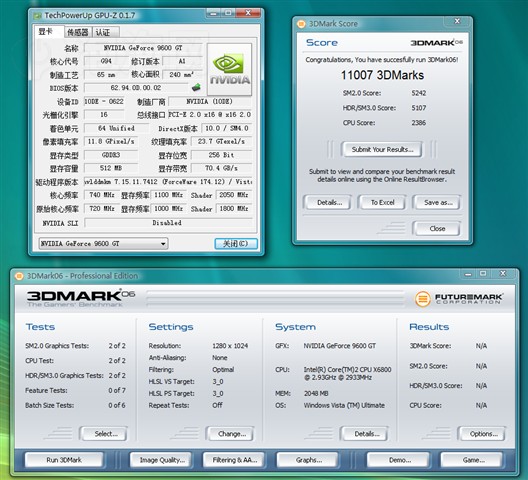Close the 3DMark Score window with title X
This screenshot has height=480, width=528.
pyautogui.click(x=457, y=21)
